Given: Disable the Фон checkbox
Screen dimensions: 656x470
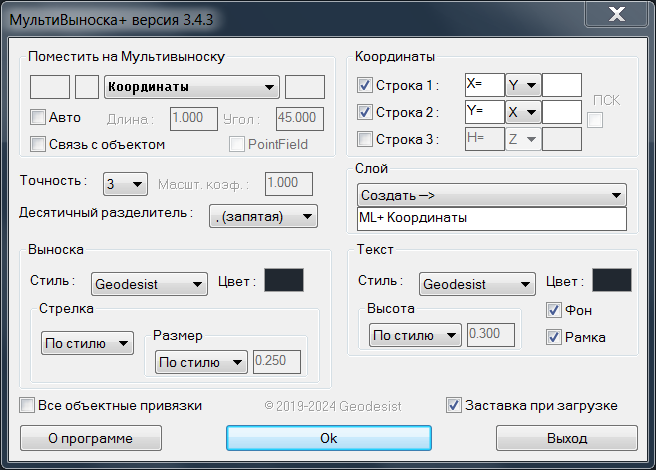Looking at the screenshot, I should click(554, 311).
